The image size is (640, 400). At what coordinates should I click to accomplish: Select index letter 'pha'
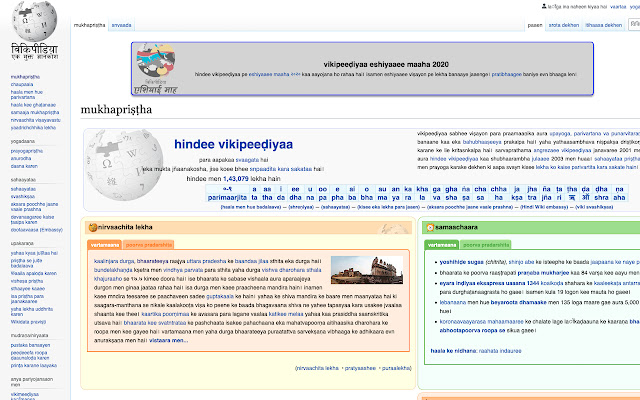(x=337, y=198)
